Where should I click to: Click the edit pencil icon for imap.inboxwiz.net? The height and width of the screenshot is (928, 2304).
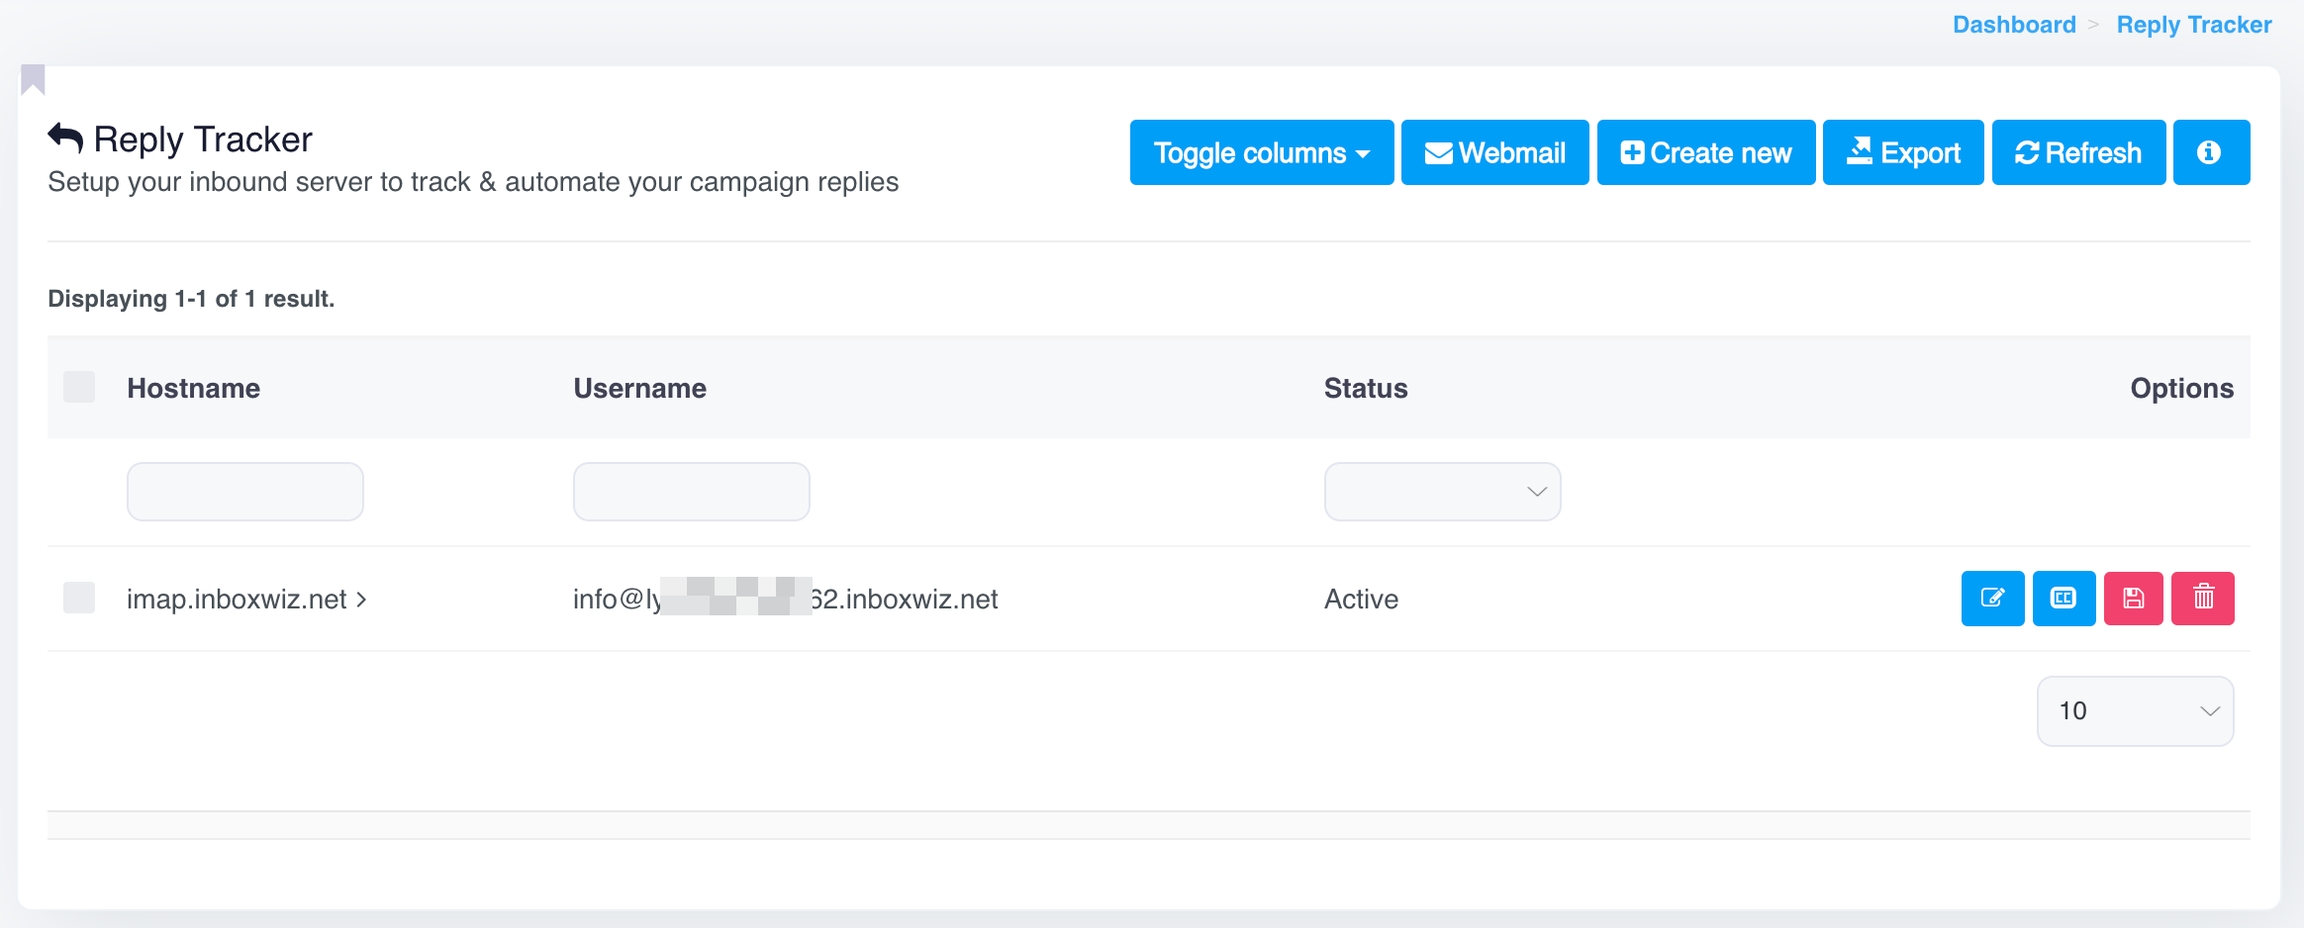point(1992,598)
